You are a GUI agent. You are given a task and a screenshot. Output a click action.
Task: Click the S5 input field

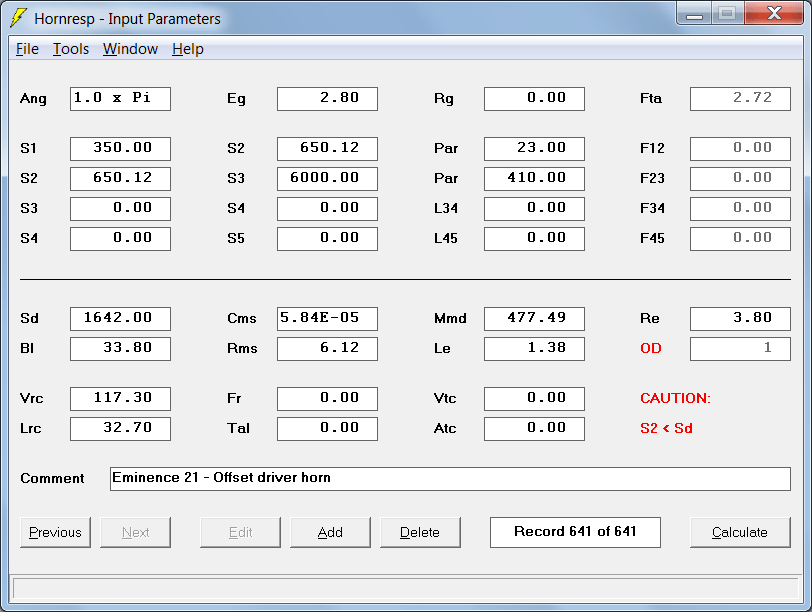tap(327, 239)
